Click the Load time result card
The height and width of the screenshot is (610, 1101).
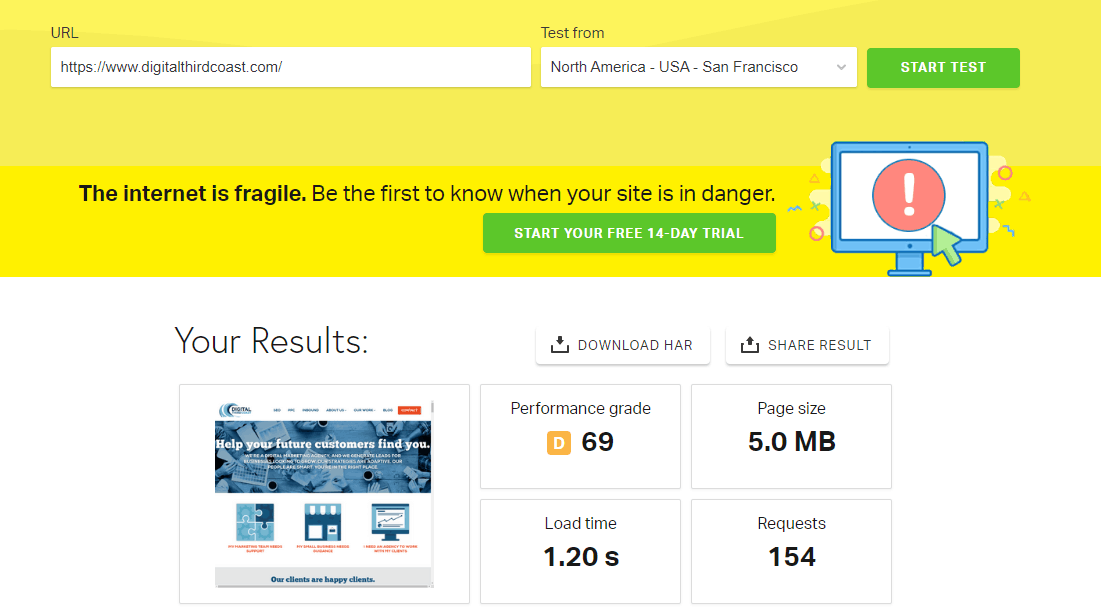580,551
